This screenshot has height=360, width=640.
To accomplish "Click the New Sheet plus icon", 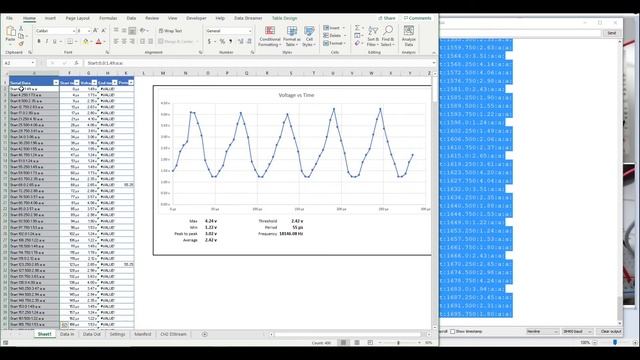I will 204,334.
